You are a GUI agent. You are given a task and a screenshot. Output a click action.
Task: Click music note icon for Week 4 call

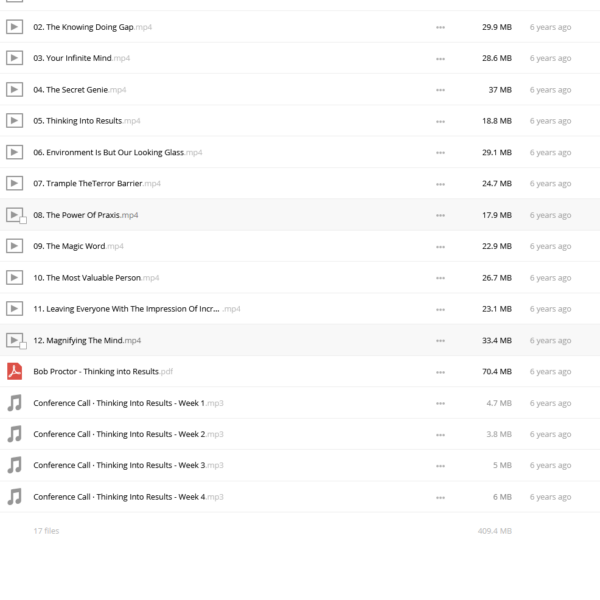15,497
